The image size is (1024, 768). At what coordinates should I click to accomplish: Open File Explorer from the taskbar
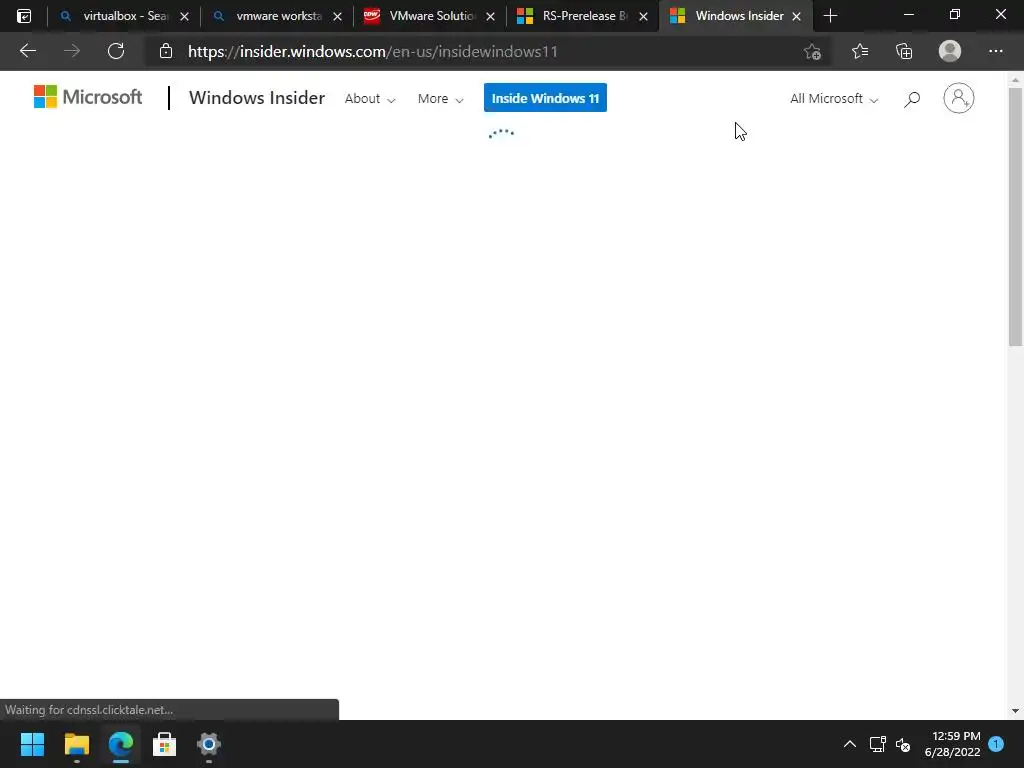tap(76, 744)
